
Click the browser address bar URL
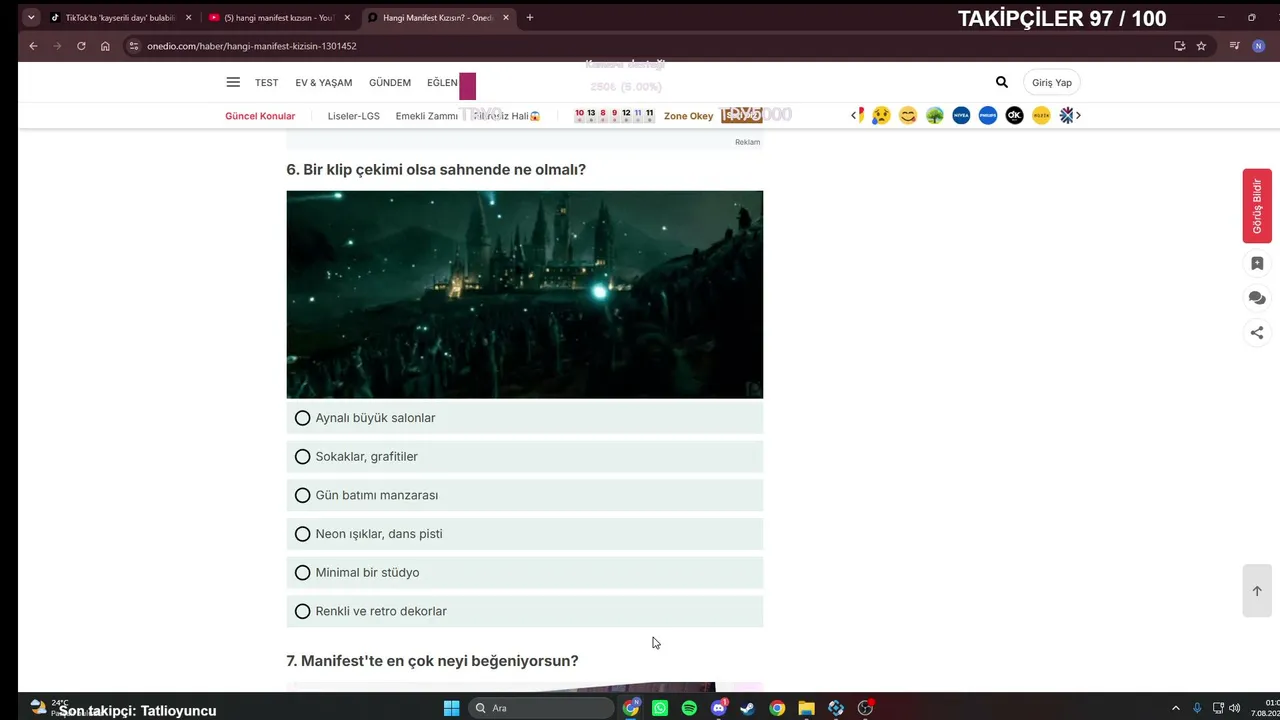[252, 46]
